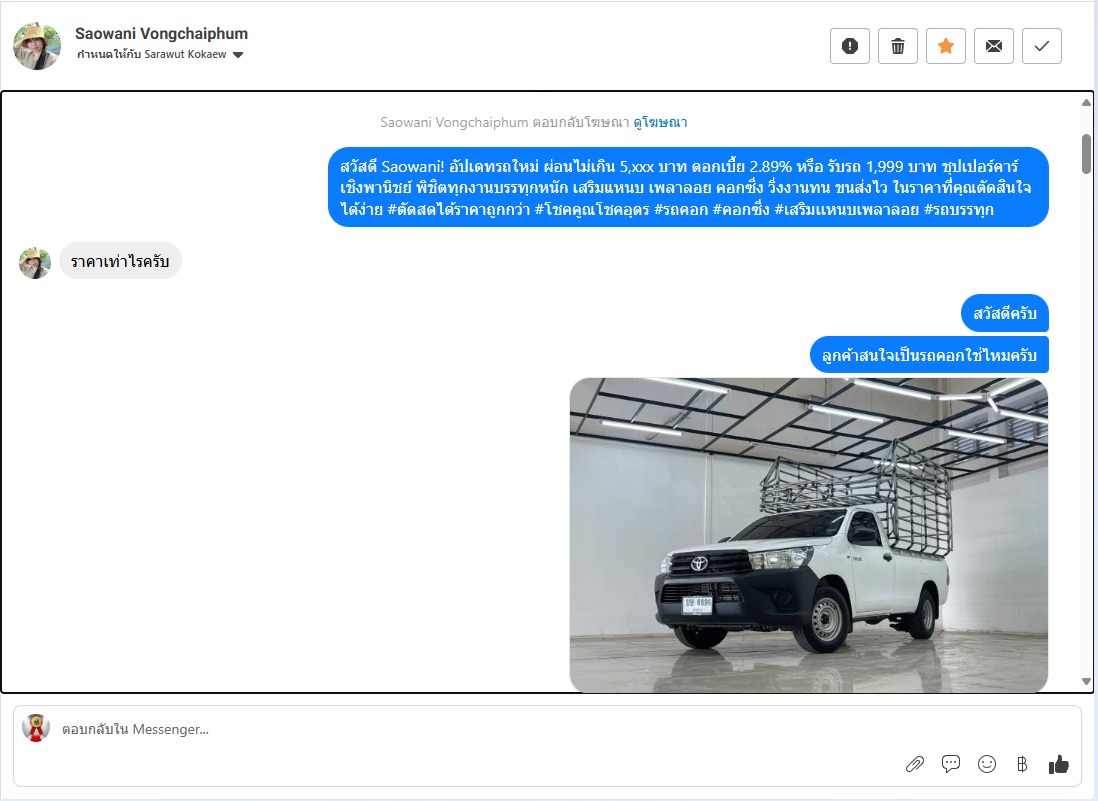
Task: Click the scroll up arrow of chat
Action: tap(1086, 102)
